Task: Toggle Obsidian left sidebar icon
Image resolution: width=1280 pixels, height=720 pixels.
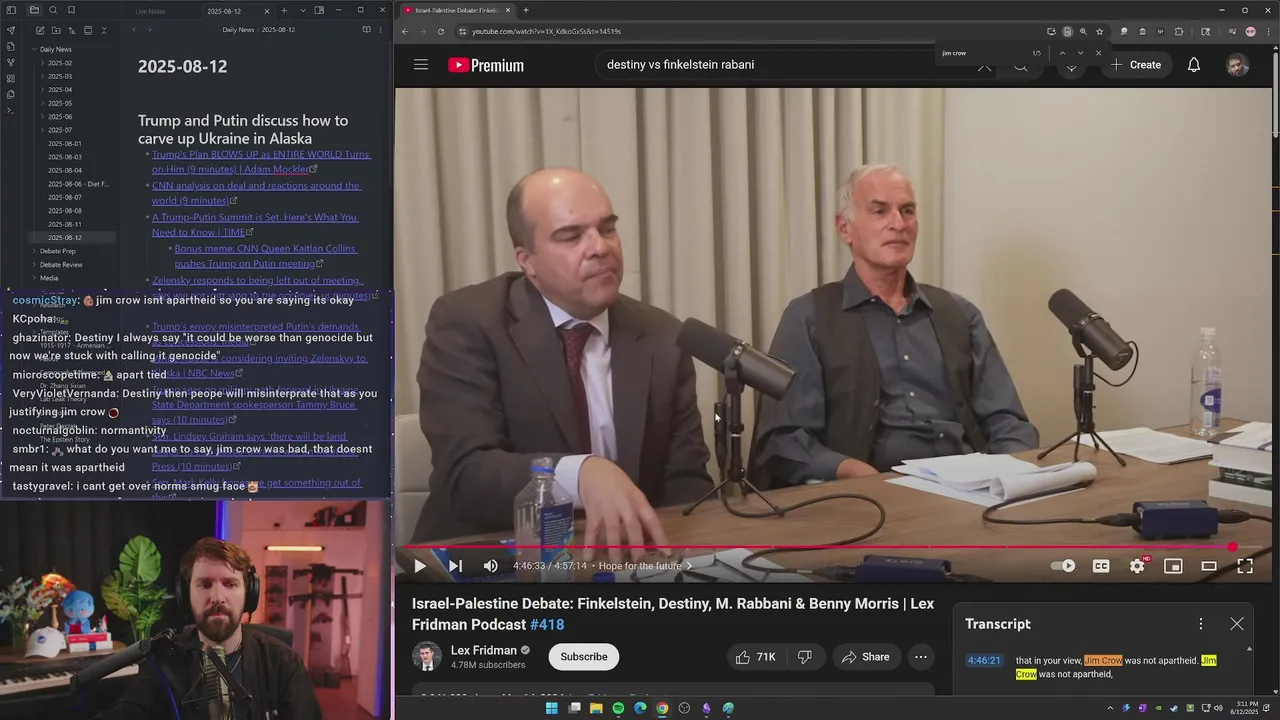Action: click(x=11, y=10)
